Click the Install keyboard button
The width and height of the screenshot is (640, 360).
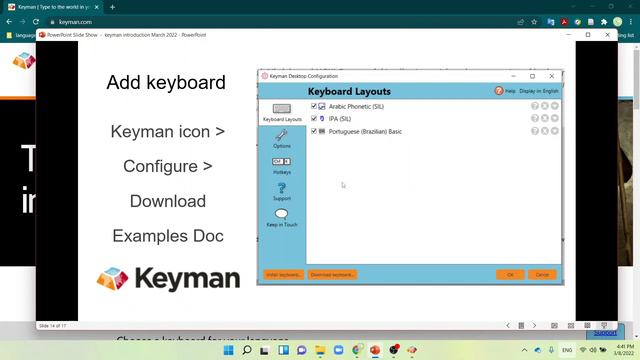tap(283, 275)
